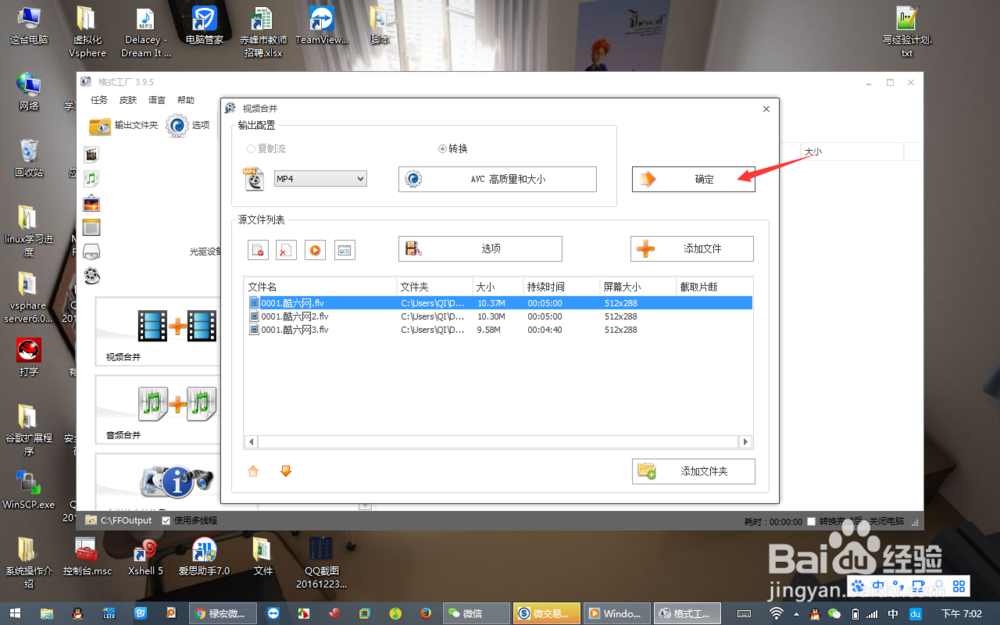Open the 皮肤 menu

128,100
